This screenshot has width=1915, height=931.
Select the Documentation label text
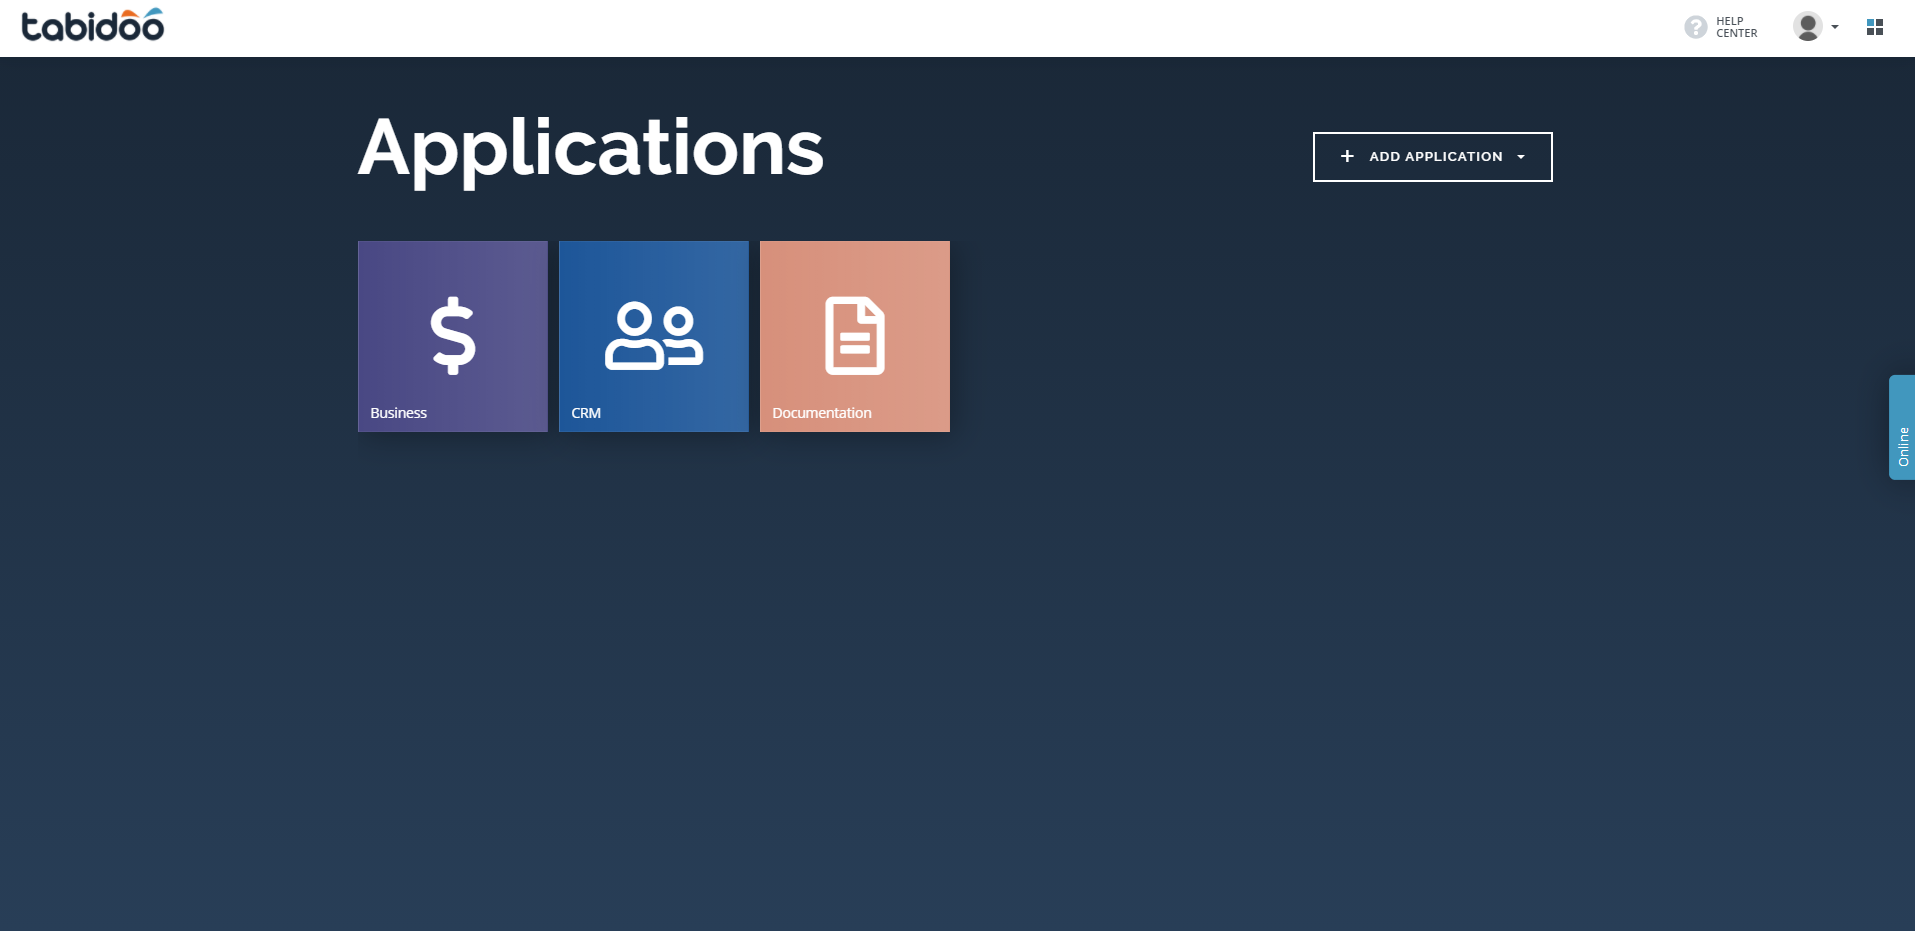[x=822, y=412]
